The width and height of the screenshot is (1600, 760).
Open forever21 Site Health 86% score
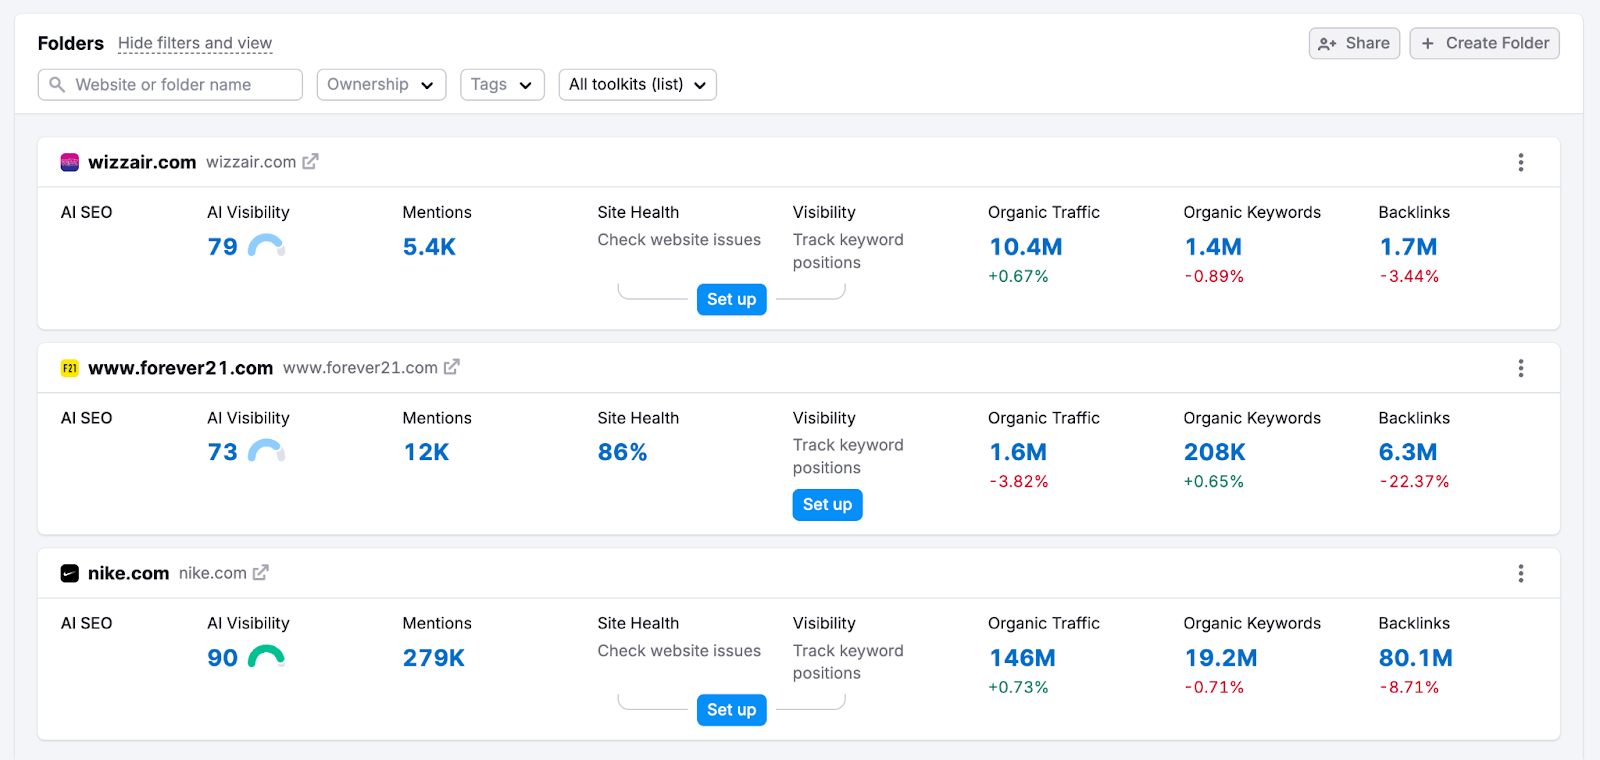tap(622, 452)
